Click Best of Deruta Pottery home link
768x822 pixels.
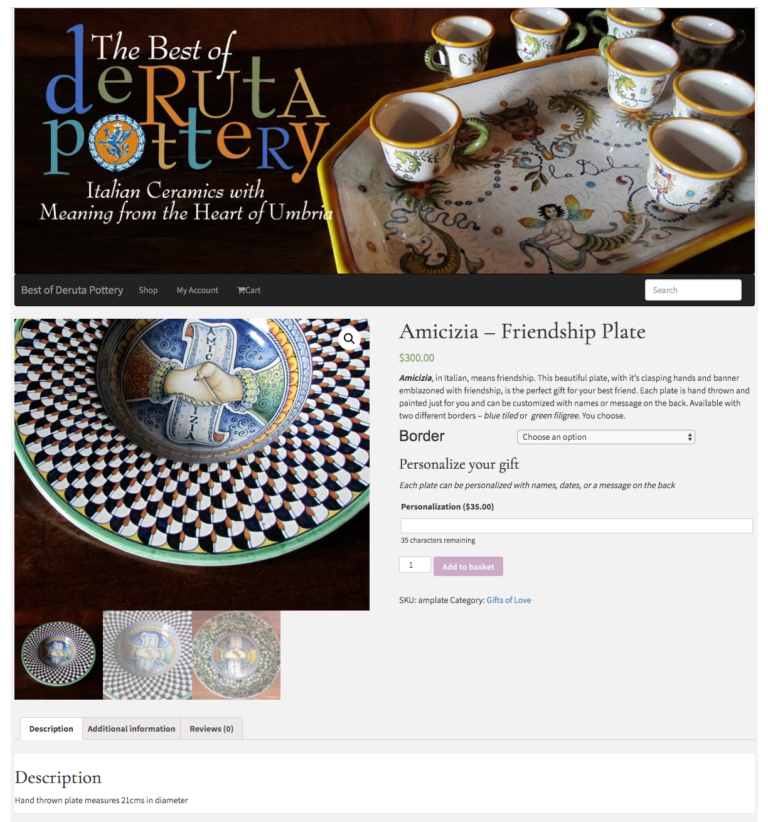point(72,290)
